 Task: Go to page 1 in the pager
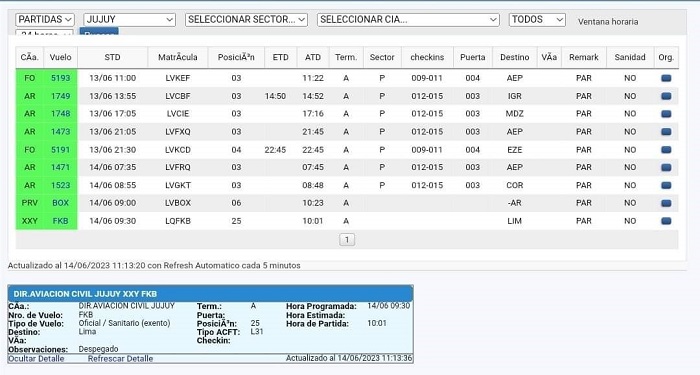point(347,240)
